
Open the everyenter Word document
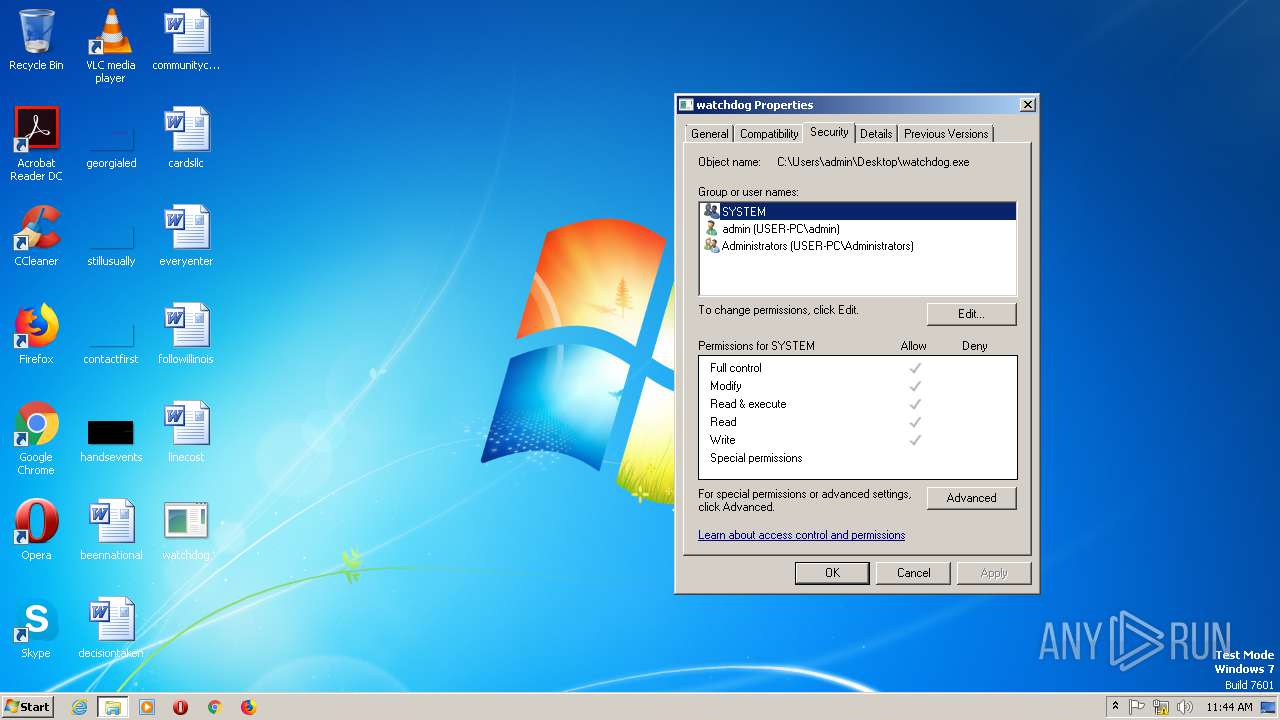coord(186,236)
